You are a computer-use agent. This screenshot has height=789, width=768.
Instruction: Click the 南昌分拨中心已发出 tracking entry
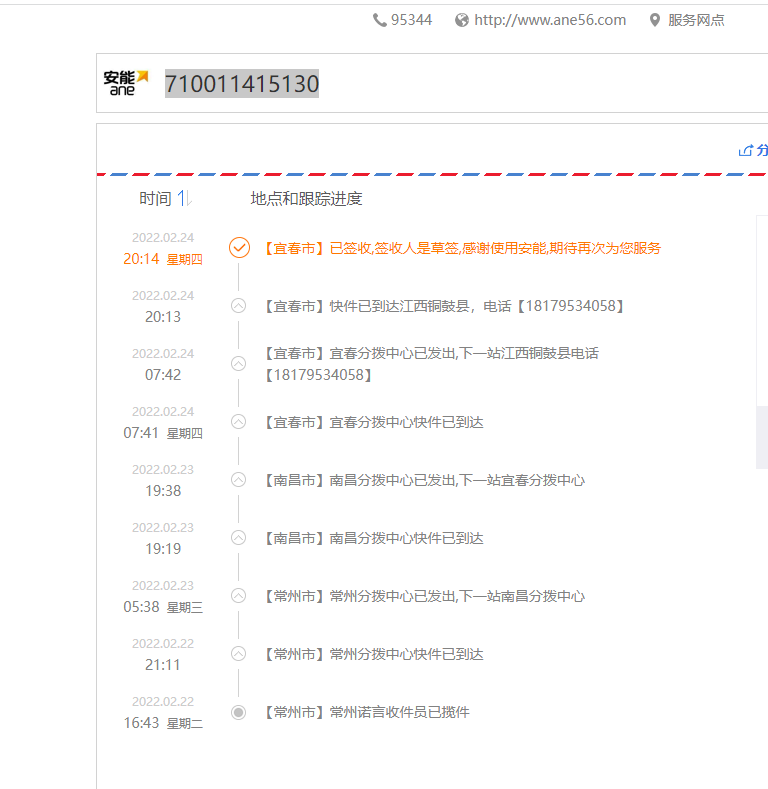(x=423, y=480)
